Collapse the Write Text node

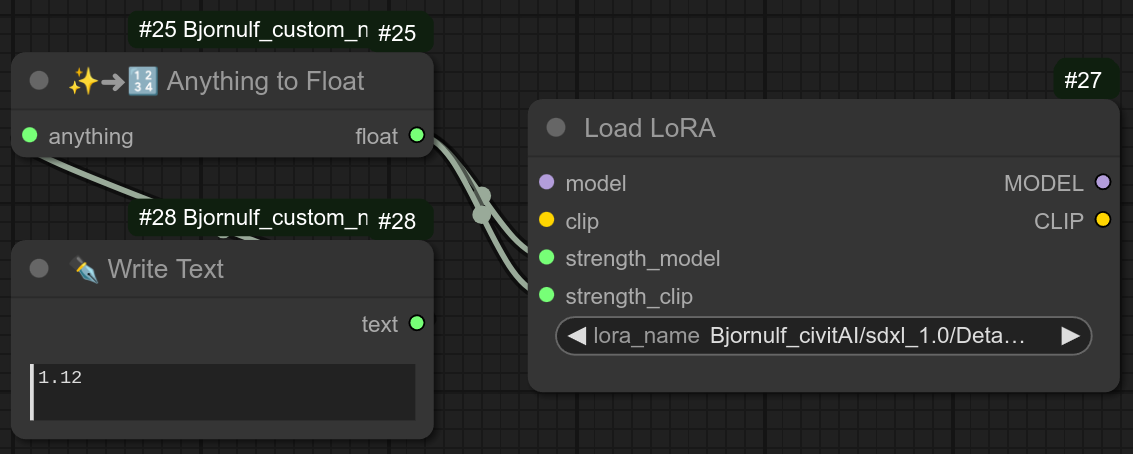tap(39, 268)
